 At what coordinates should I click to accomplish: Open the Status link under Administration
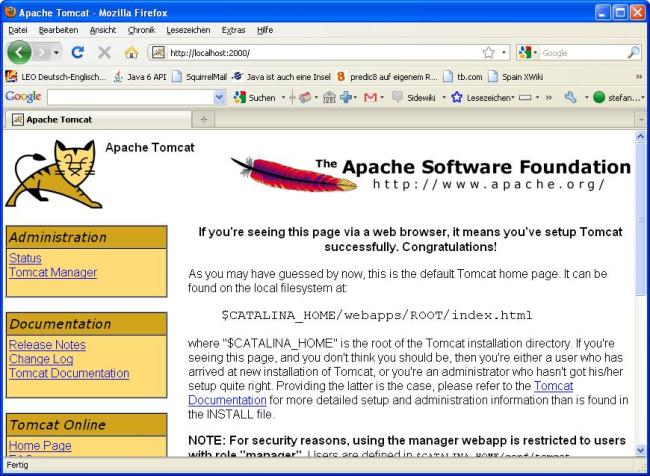click(x=25, y=258)
